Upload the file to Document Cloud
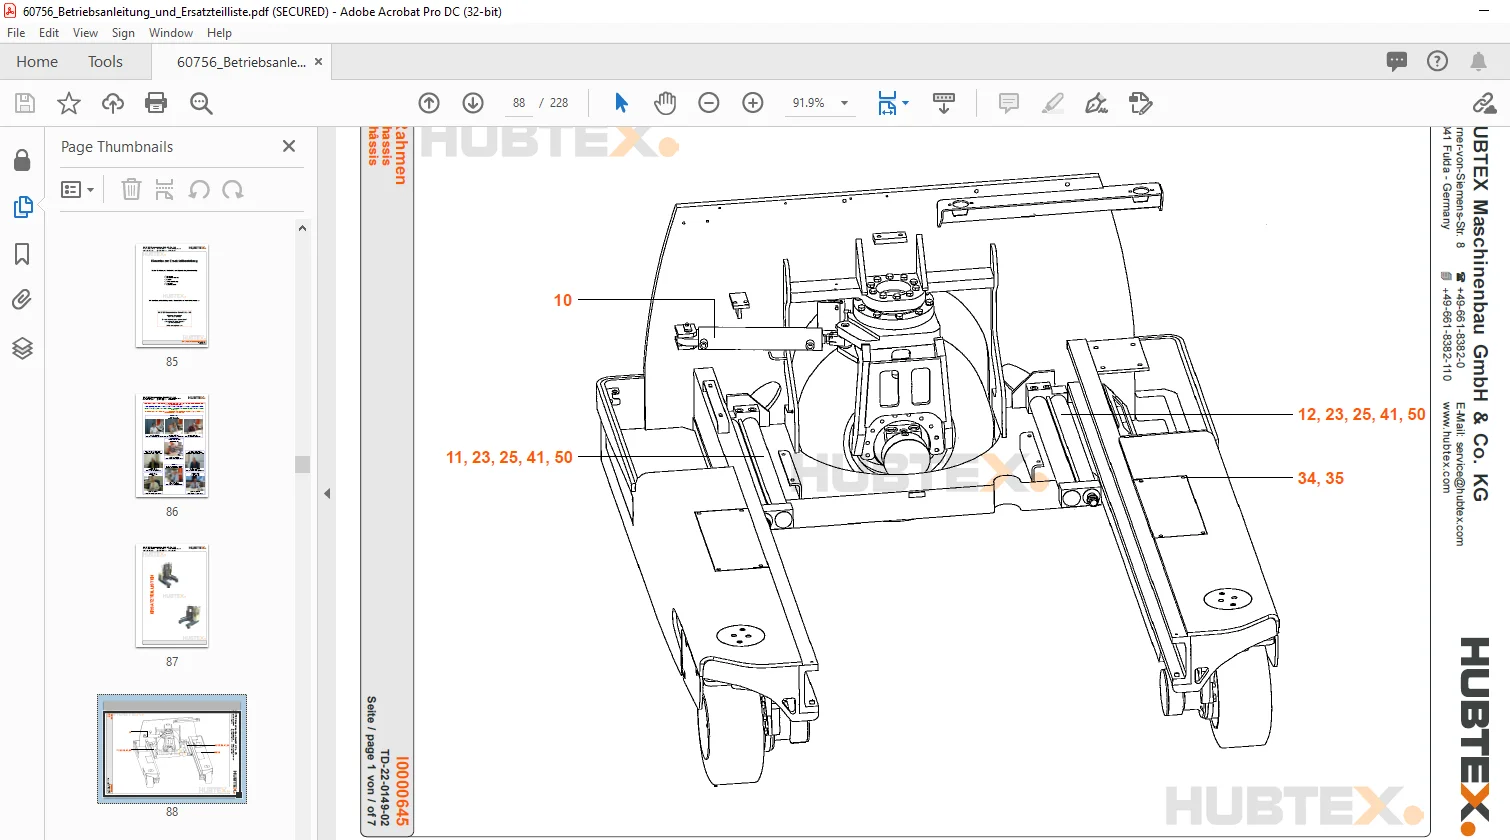The width and height of the screenshot is (1510, 840). [x=113, y=103]
